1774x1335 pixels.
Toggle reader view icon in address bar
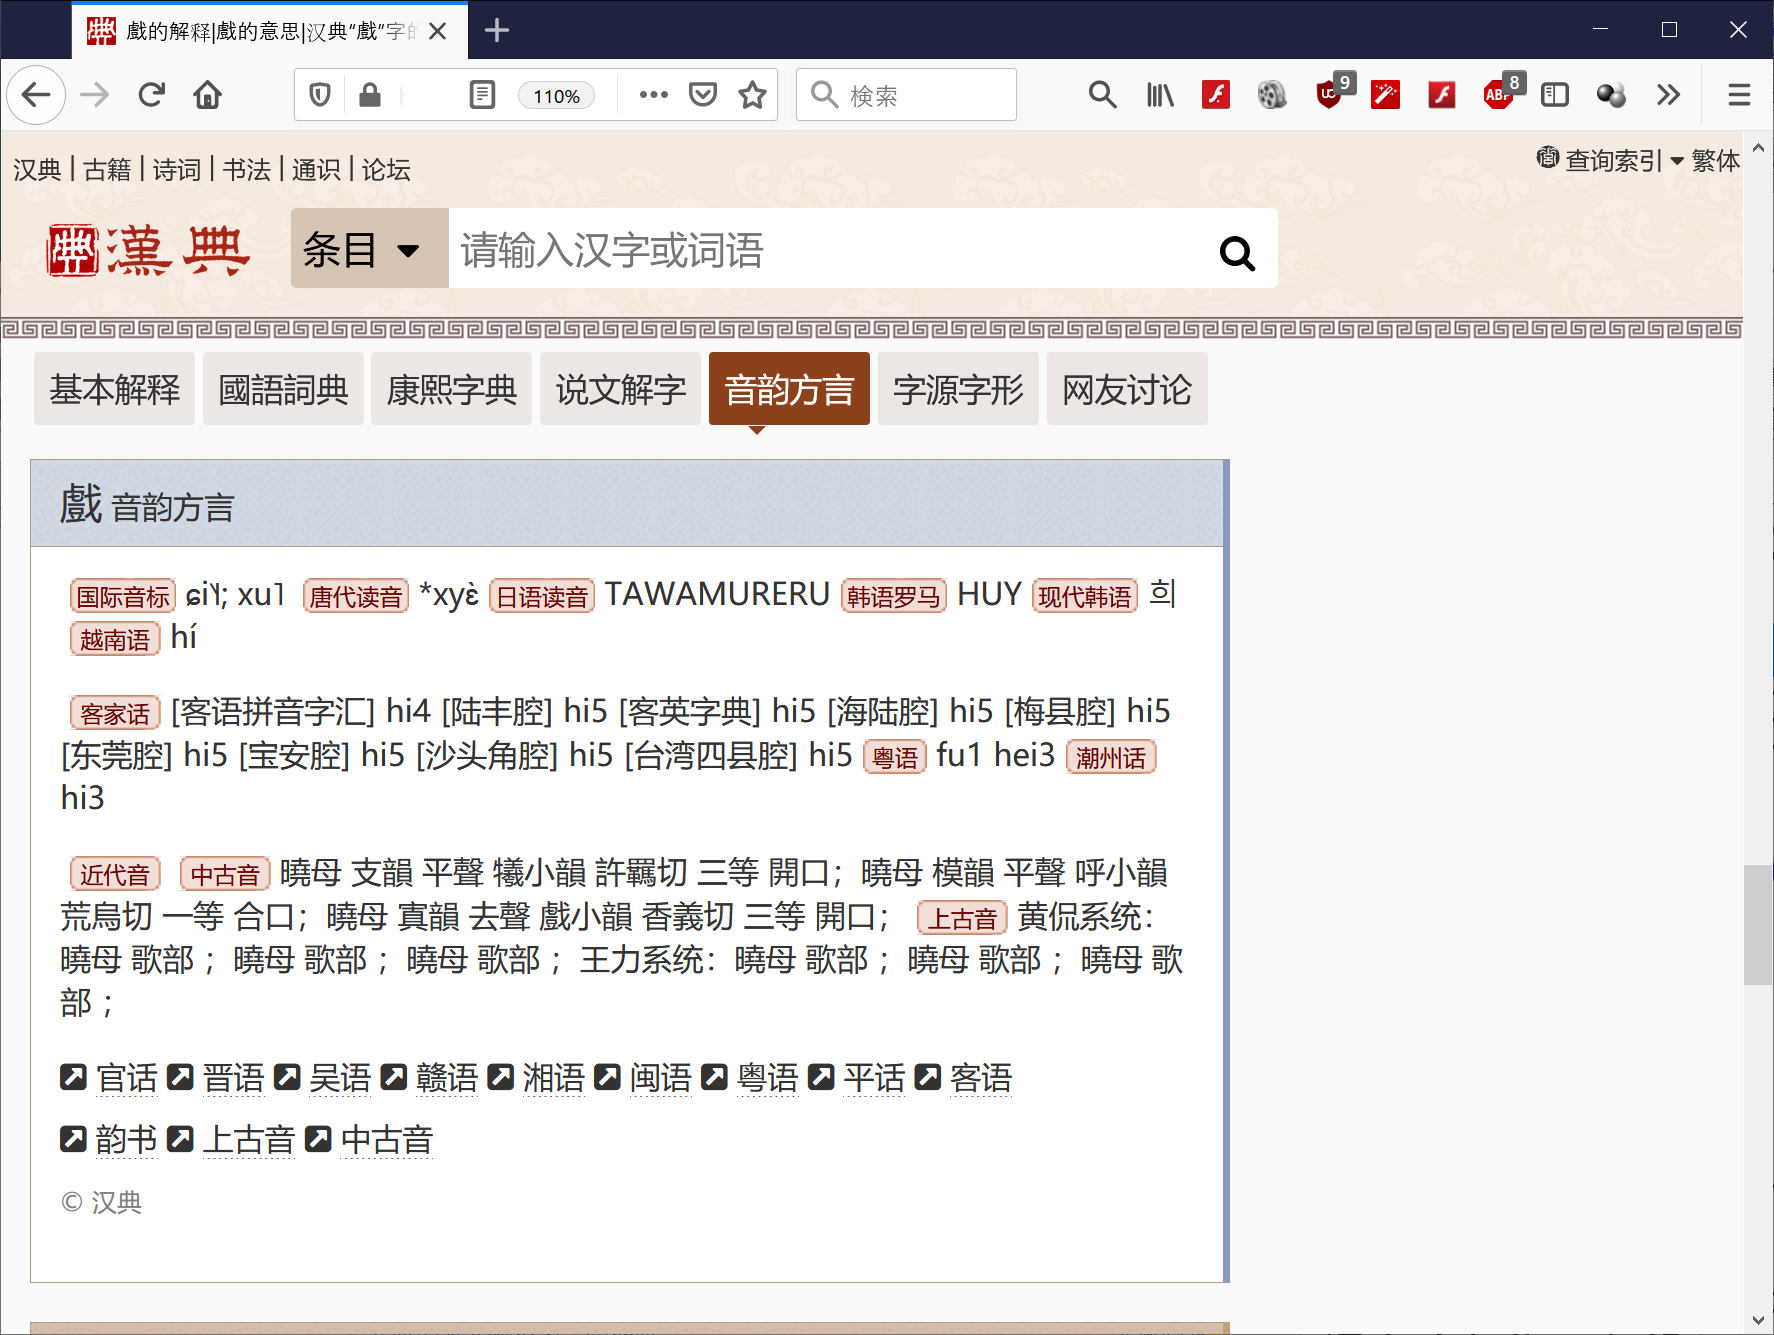pyautogui.click(x=482, y=95)
